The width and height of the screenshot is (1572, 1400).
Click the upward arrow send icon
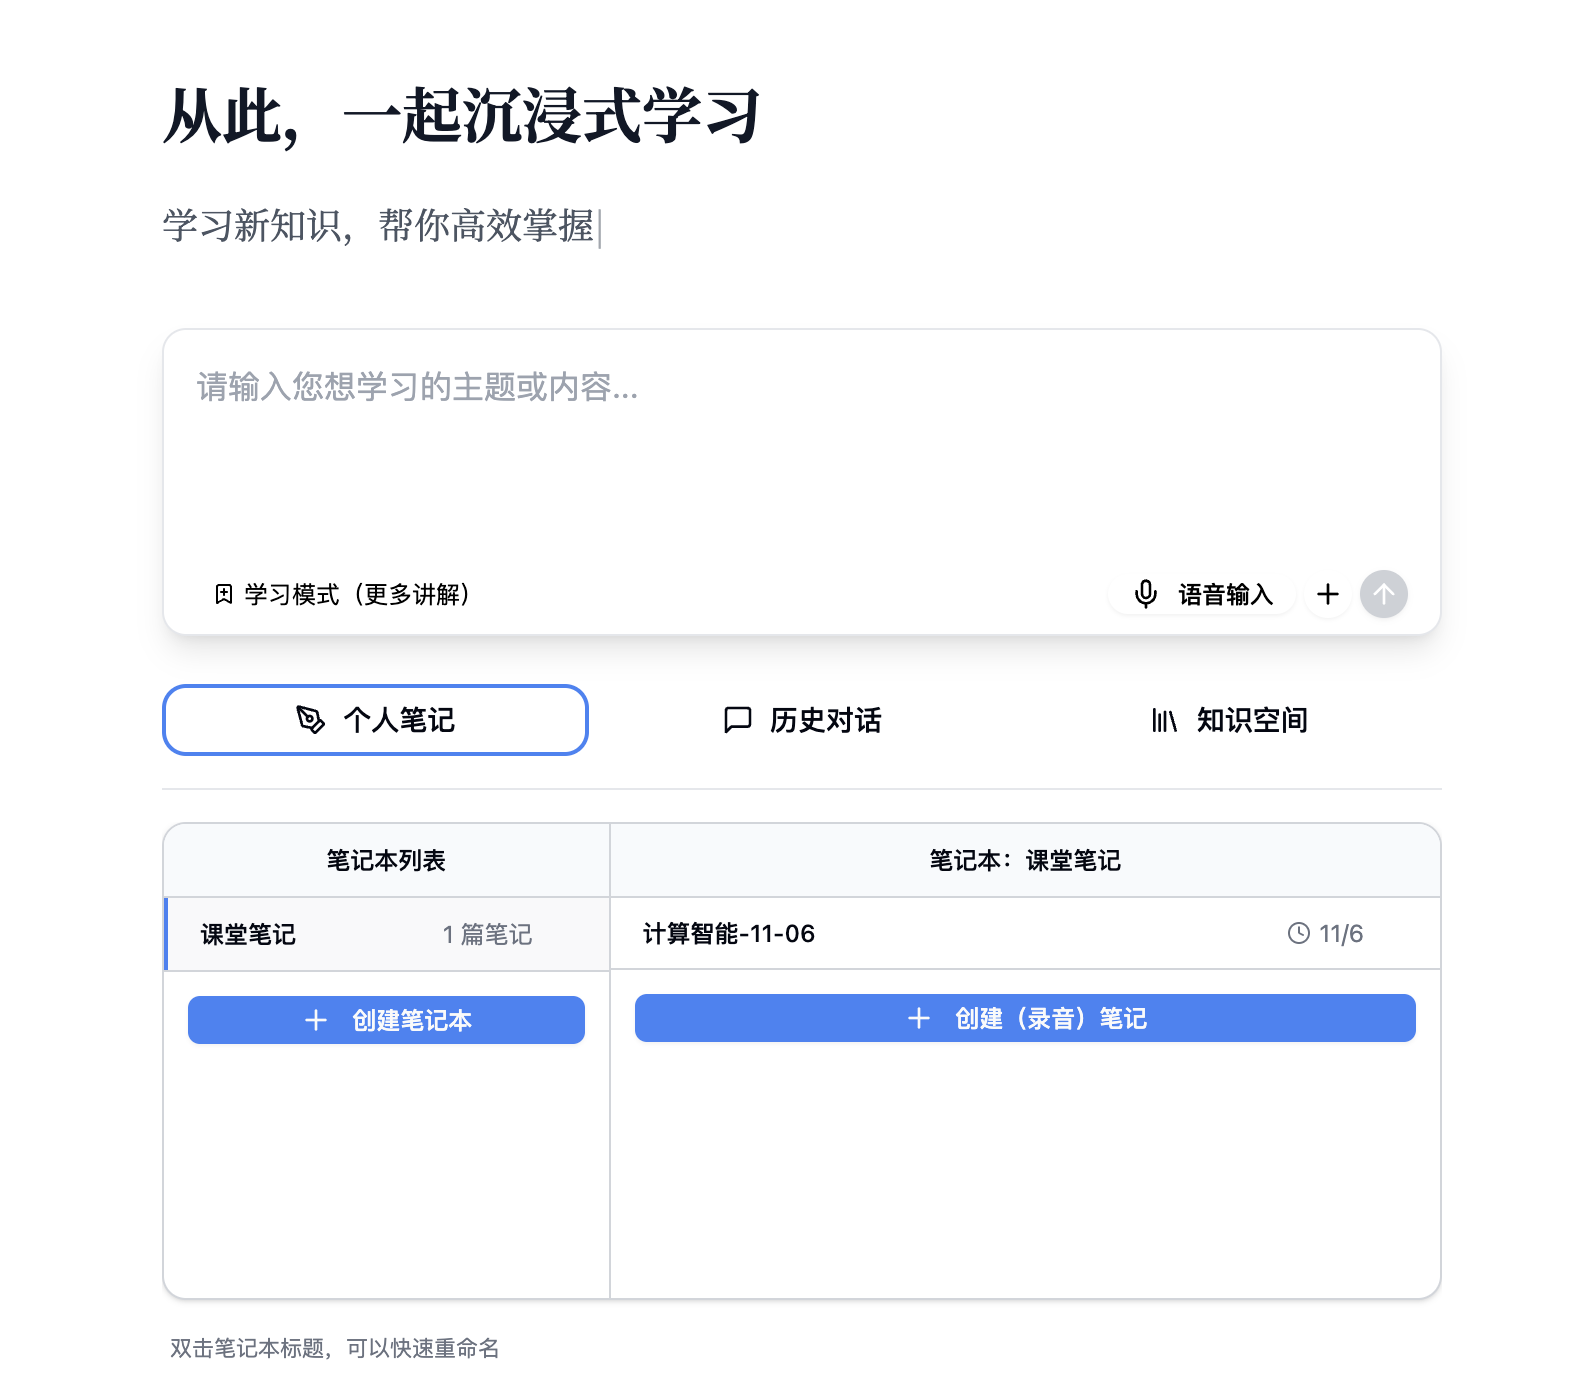click(x=1383, y=593)
